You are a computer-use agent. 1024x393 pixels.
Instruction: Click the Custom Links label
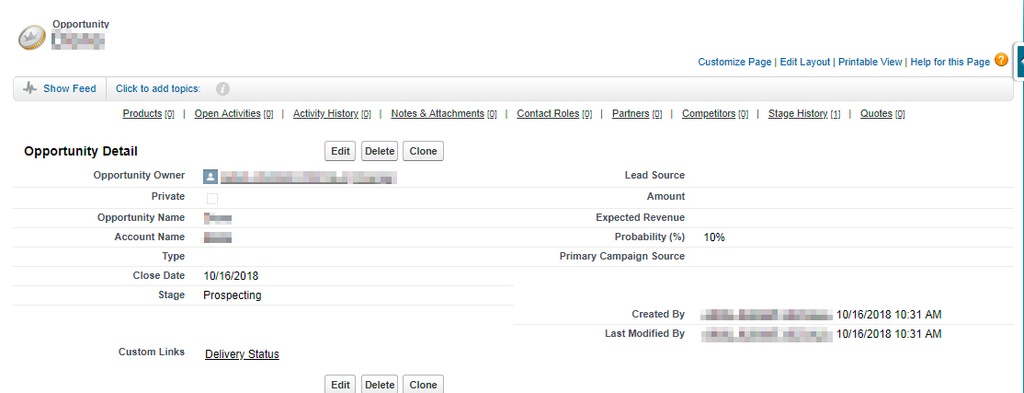(152, 352)
